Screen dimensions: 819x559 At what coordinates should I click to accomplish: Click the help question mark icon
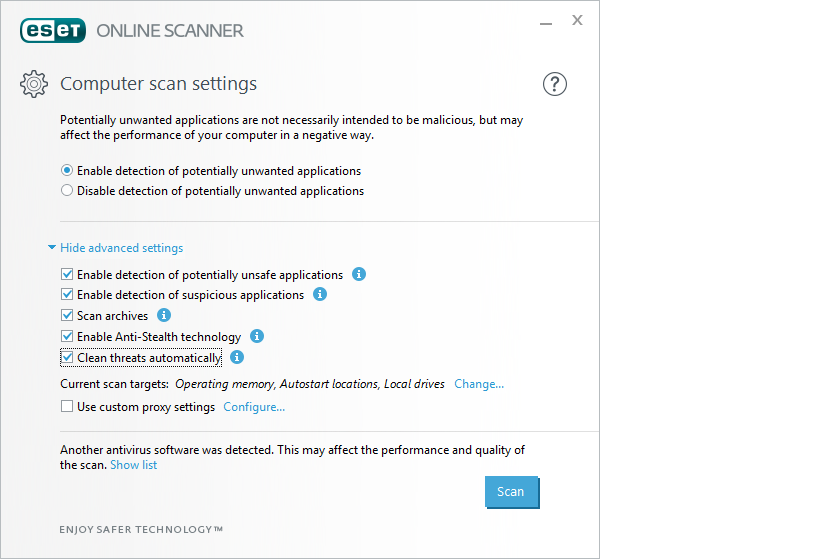click(x=555, y=84)
